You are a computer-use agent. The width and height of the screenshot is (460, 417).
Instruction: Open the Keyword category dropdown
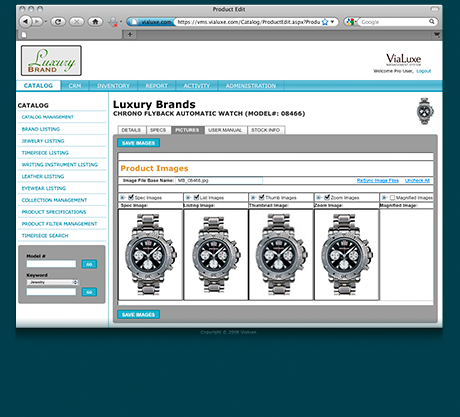[53, 282]
